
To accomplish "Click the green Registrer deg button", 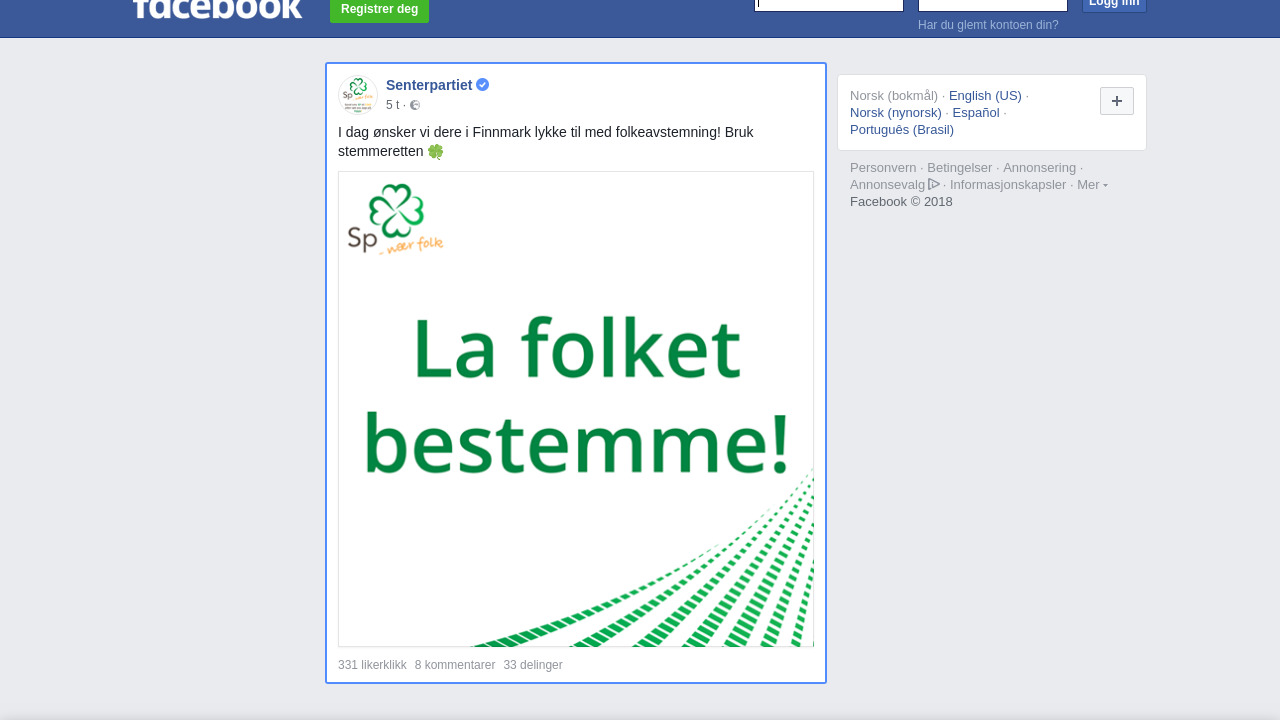I will pyautogui.click(x=379, y=10).
